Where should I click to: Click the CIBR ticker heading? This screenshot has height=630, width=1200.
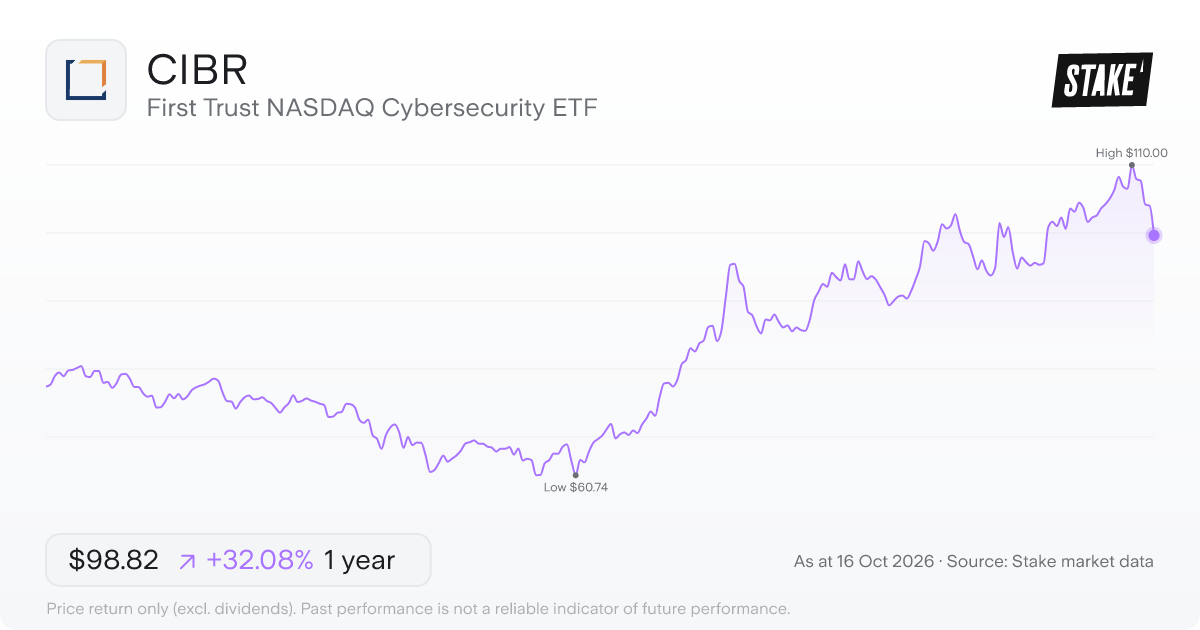196,70
